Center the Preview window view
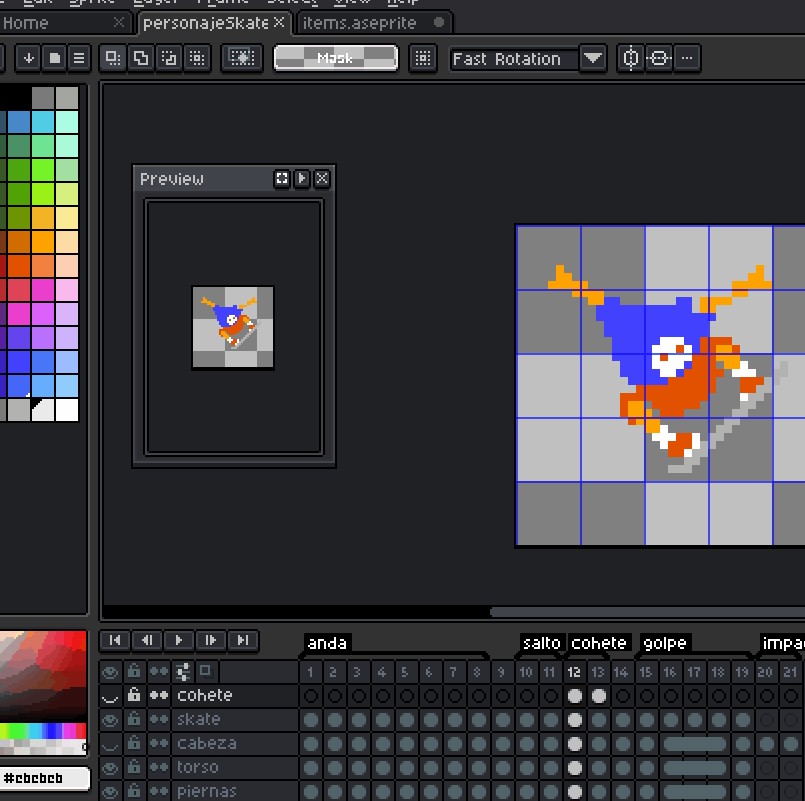This screenshot has height=801, width=805. [282, 178]
